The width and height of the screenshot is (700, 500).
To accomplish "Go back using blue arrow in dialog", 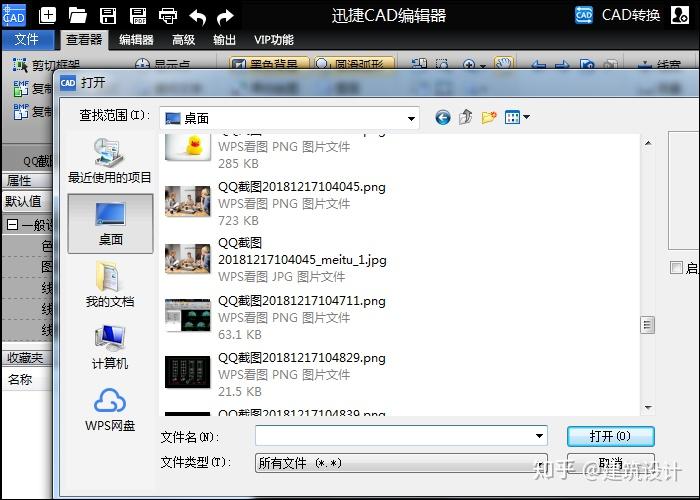I will point(442,118).
